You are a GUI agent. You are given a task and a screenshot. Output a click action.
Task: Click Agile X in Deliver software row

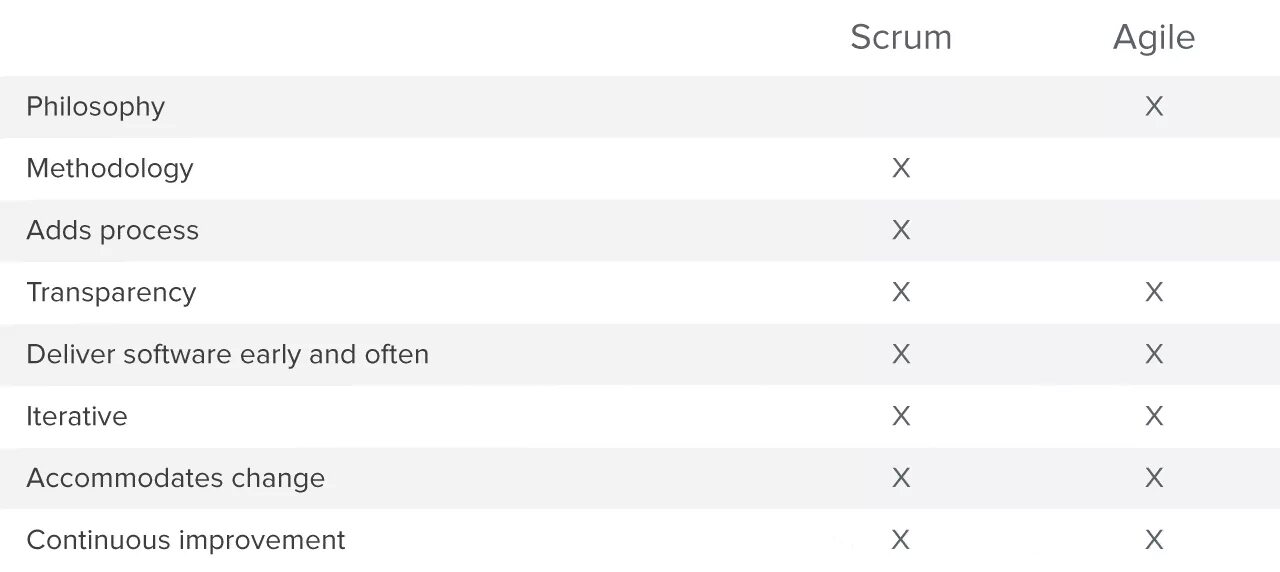pos(1153,354)
